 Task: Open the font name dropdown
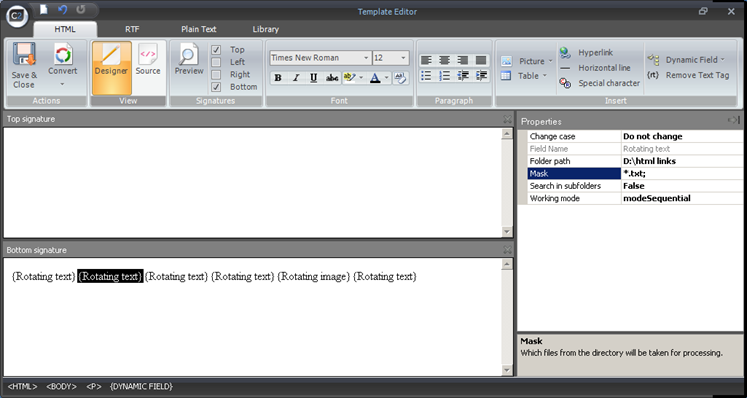coord(366,58)
